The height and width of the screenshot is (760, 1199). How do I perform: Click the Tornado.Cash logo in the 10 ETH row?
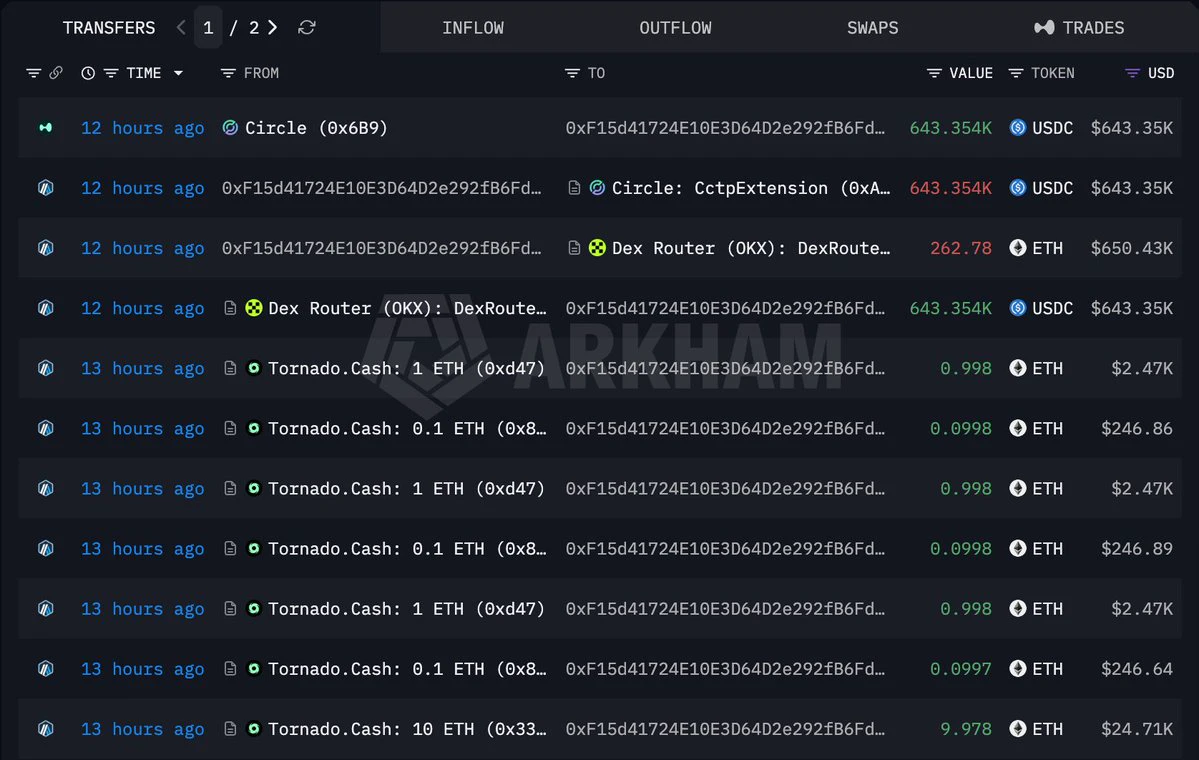254,729
